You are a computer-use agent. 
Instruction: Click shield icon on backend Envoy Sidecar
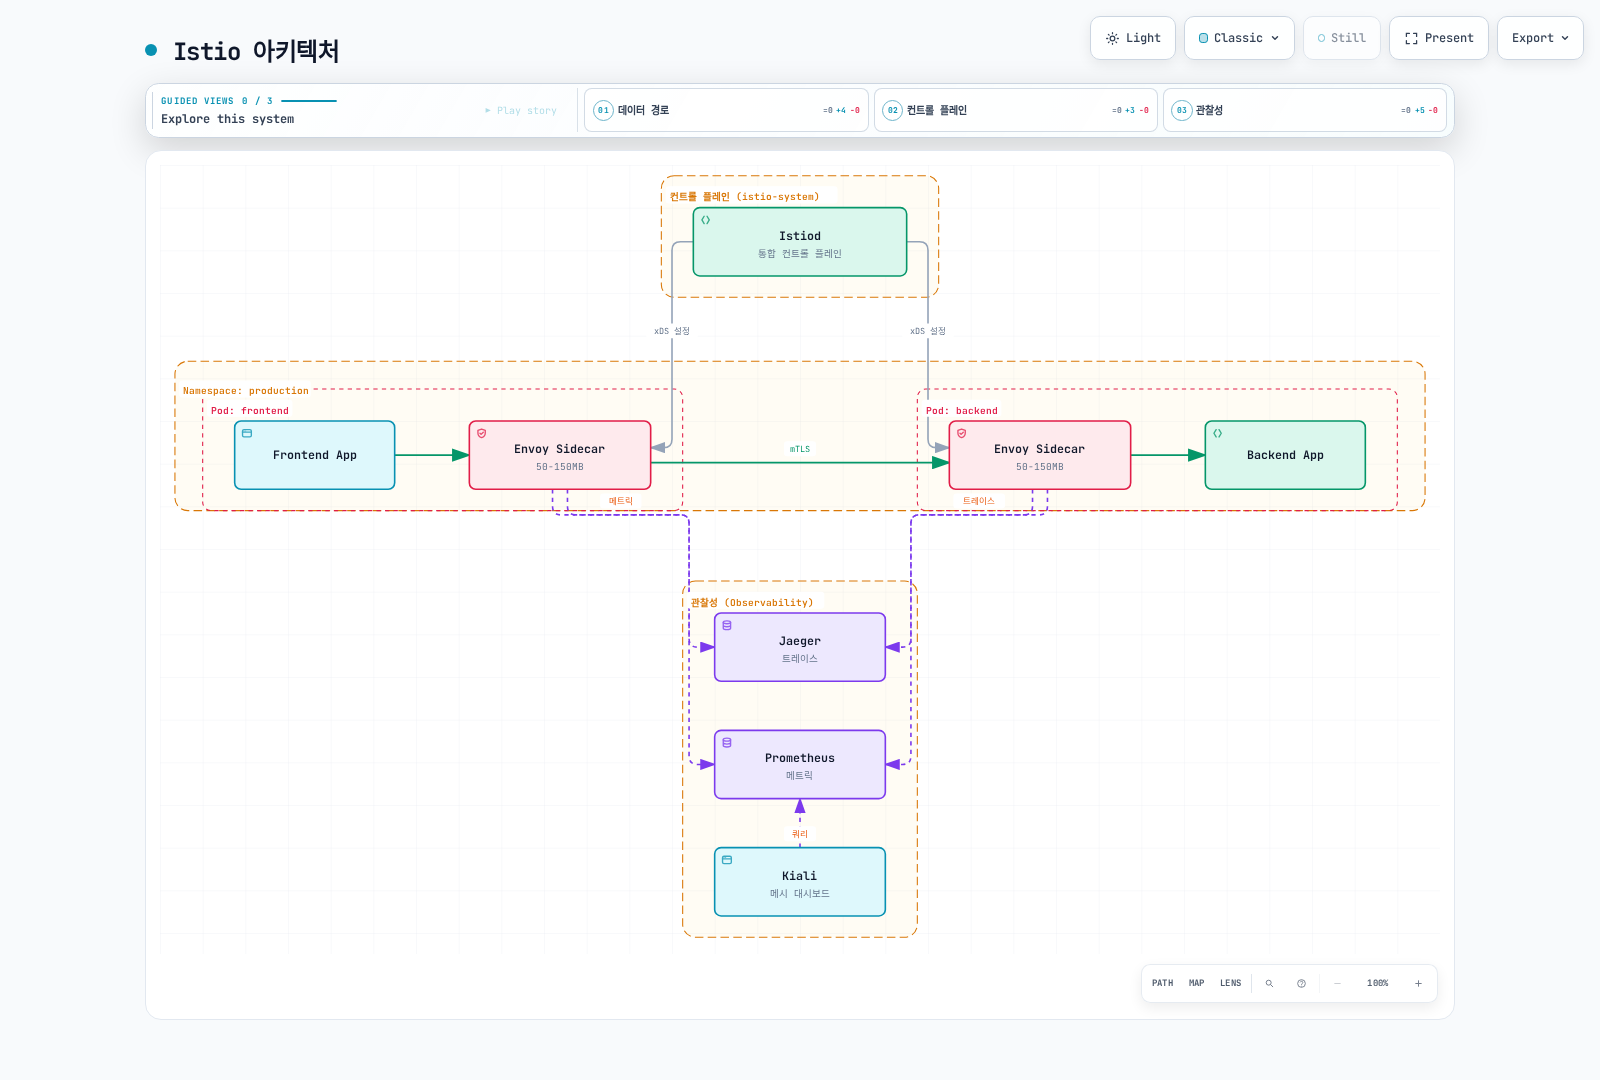tap(961, 433)
